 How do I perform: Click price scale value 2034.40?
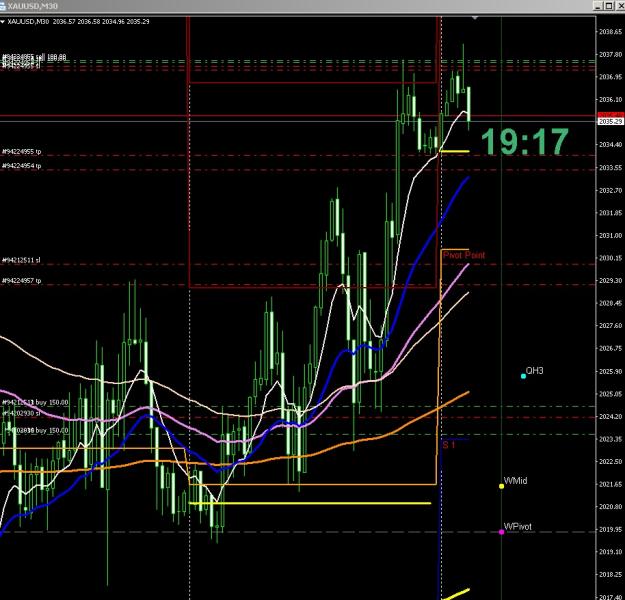610,145
